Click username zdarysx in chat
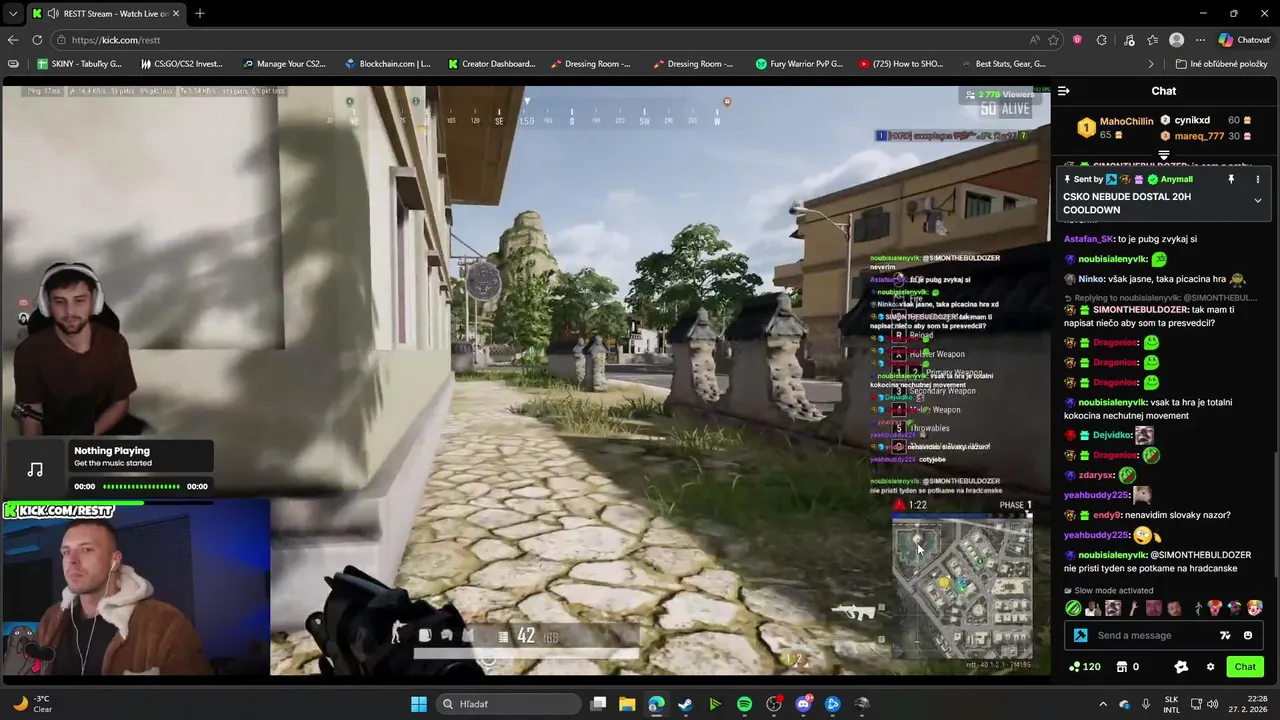Image resolution: width=1280 pixels, height=720 pixels. (x=1096, y=475)
